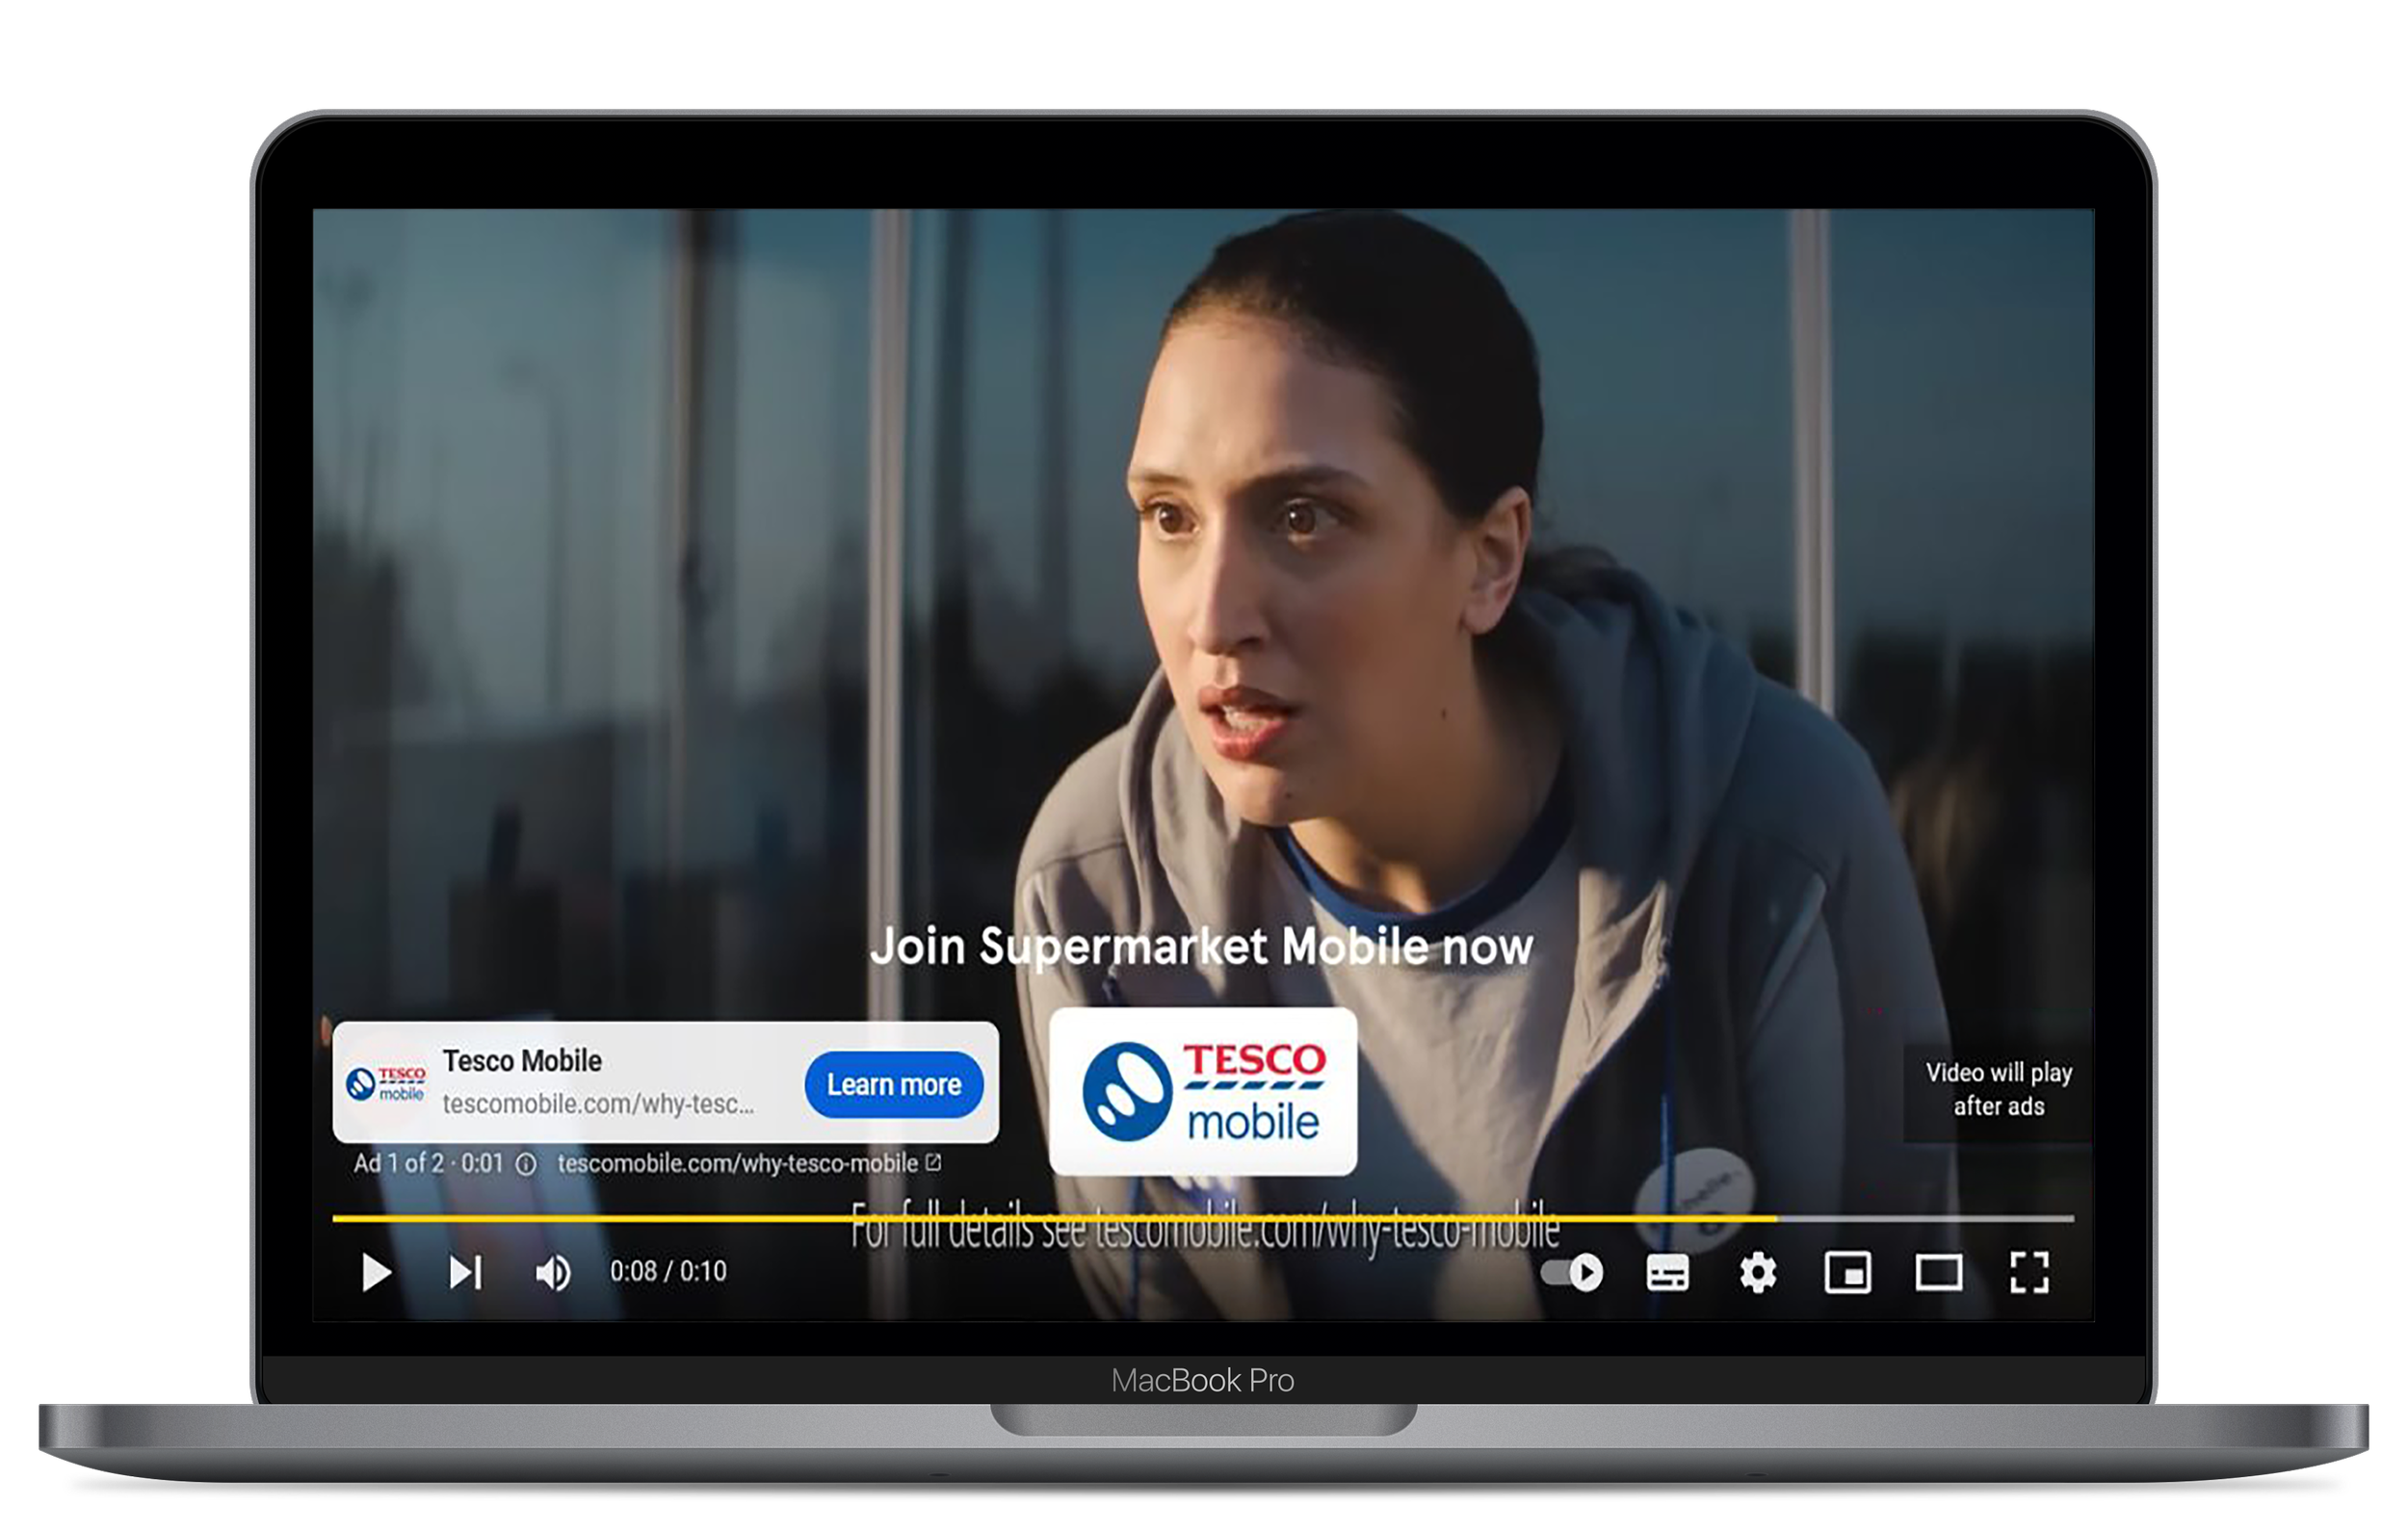Toggle the autoplay switch
Viewport: 2408px width, 1531px height.
click(x=1572, y=1273)
